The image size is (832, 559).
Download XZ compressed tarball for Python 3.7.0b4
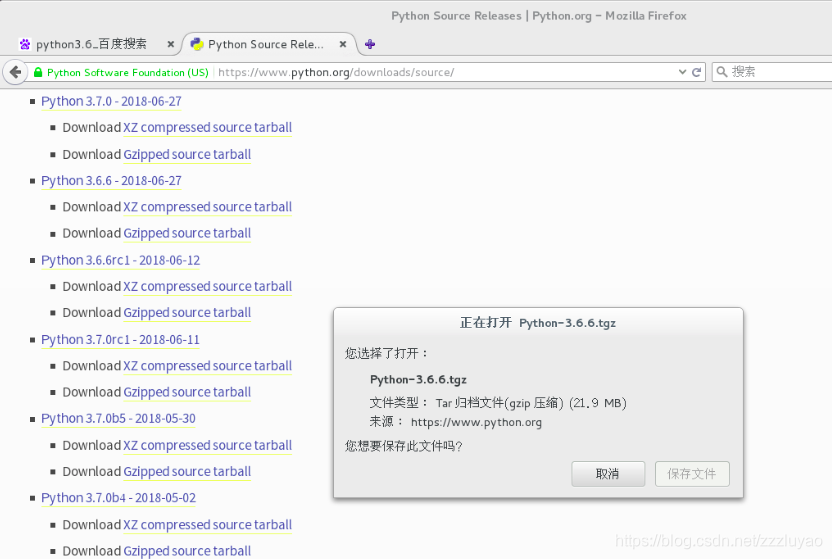[x=207, y=525]
